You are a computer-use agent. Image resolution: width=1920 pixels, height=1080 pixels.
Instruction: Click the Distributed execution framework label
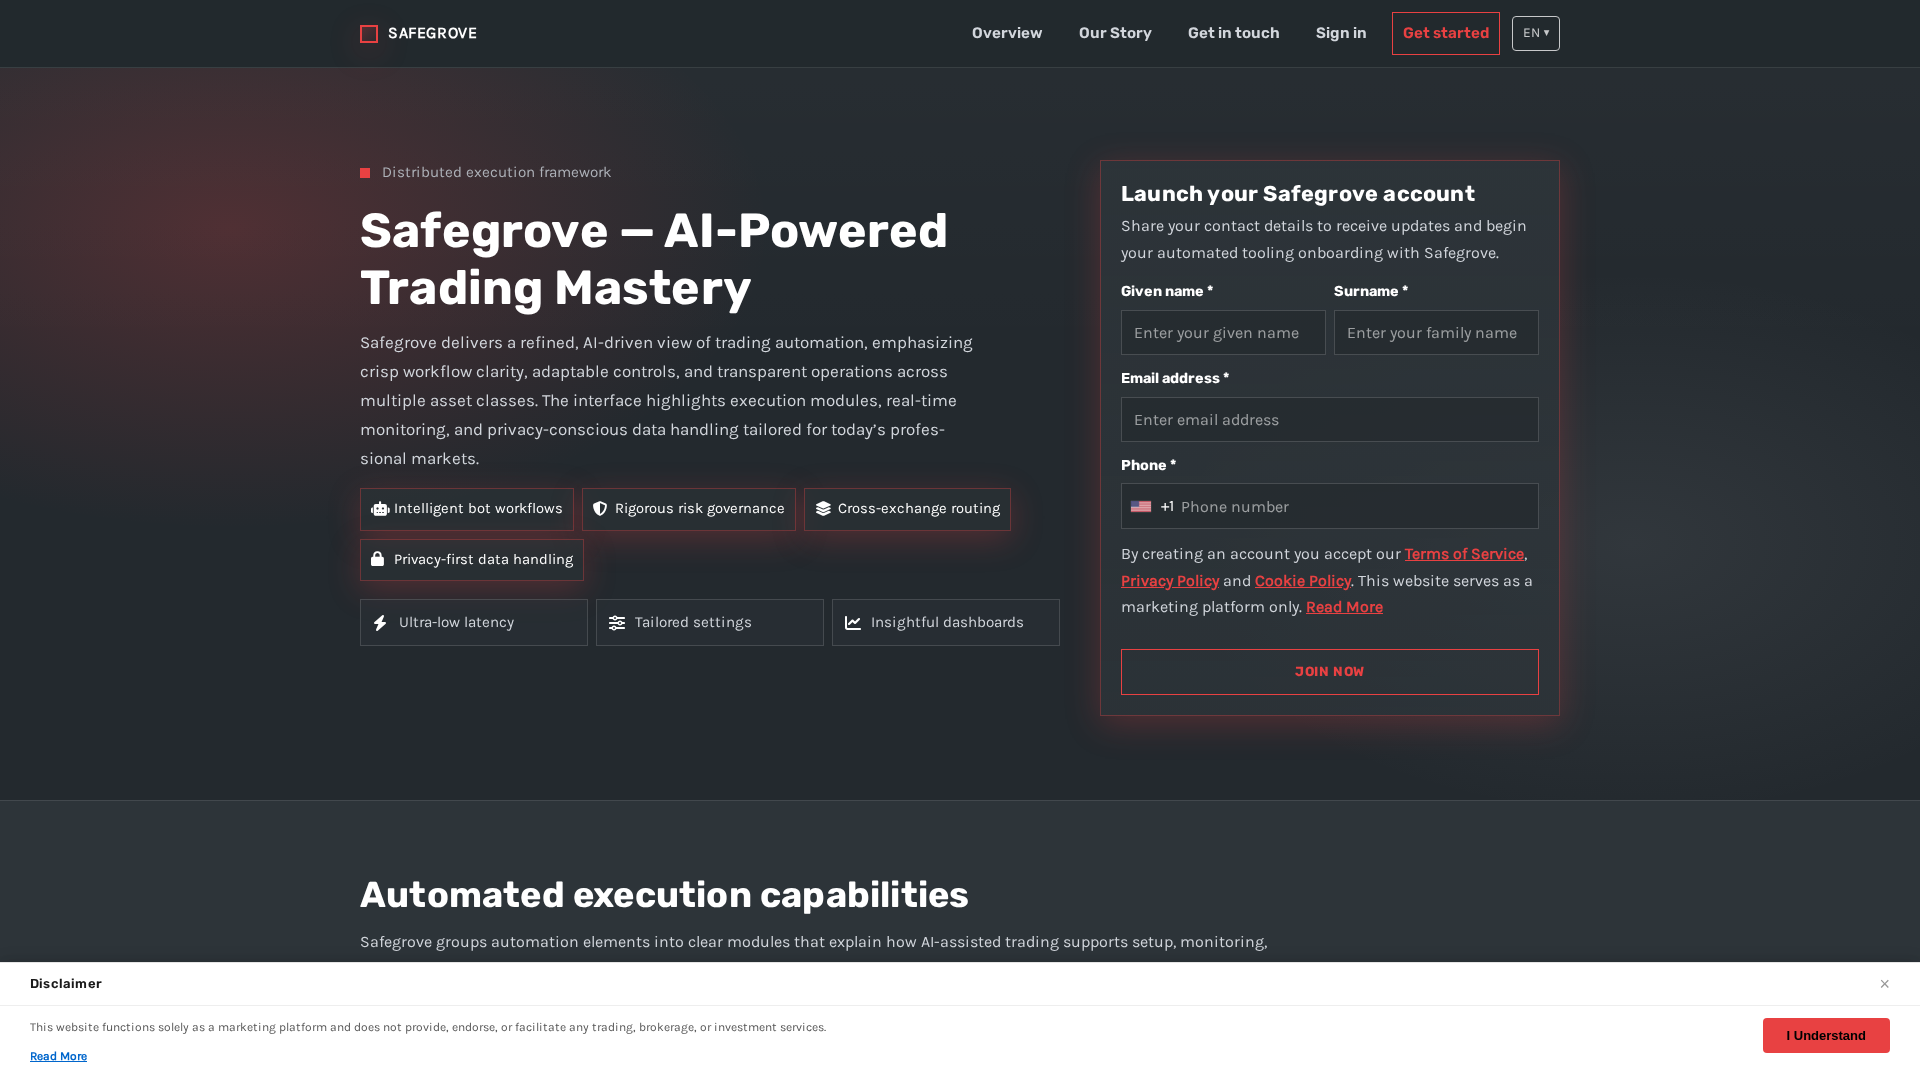[x=496, y=173]
